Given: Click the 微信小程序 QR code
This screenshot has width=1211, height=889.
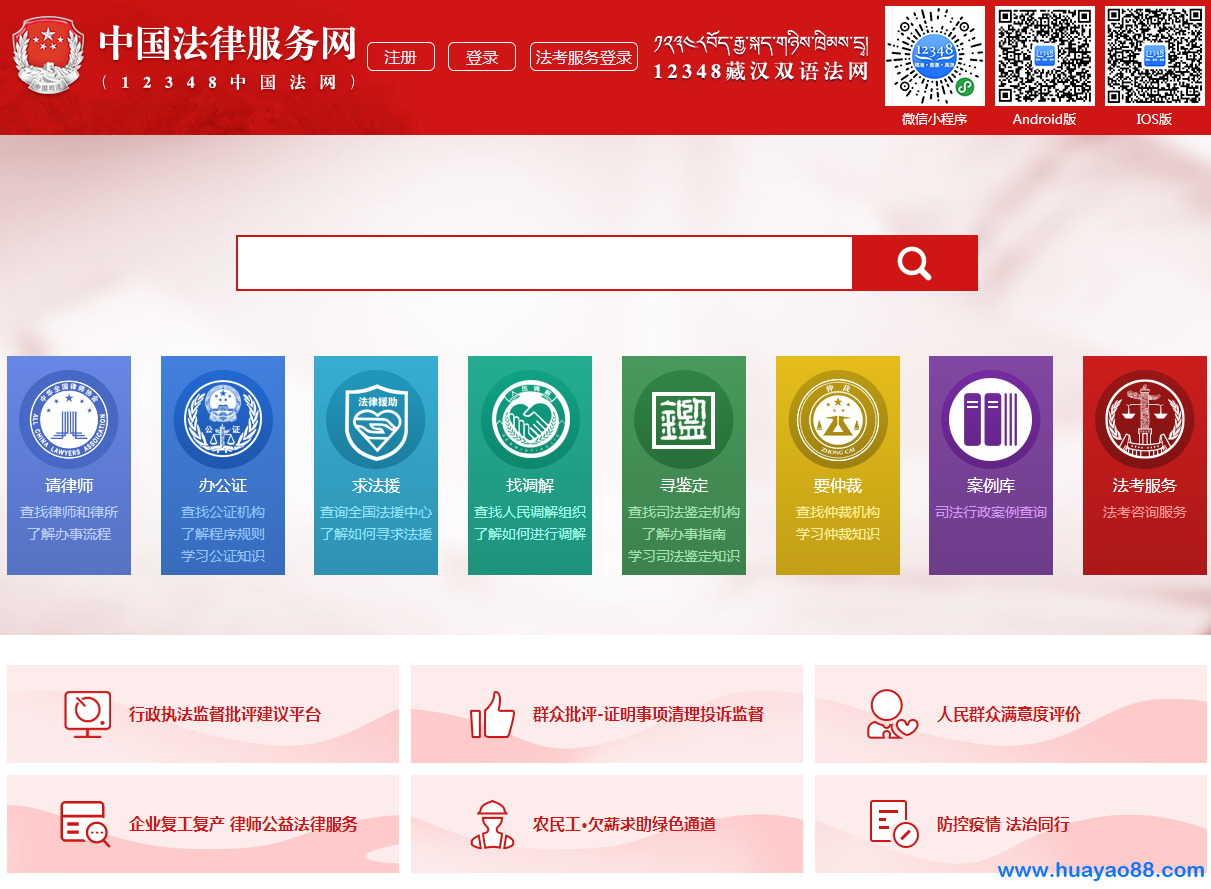Looking at the screenshot, I should point(935,56).
